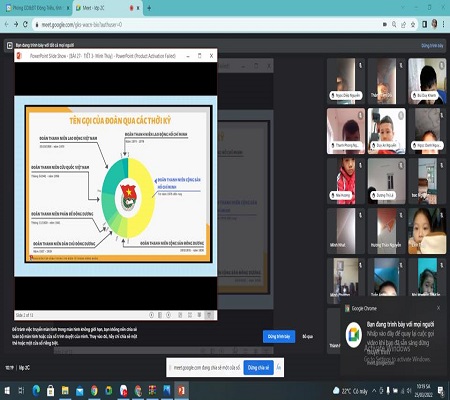This screenshot has width=450, height=400.
Task: Open the Chrome three-dot menu
Action: point(444,24)
